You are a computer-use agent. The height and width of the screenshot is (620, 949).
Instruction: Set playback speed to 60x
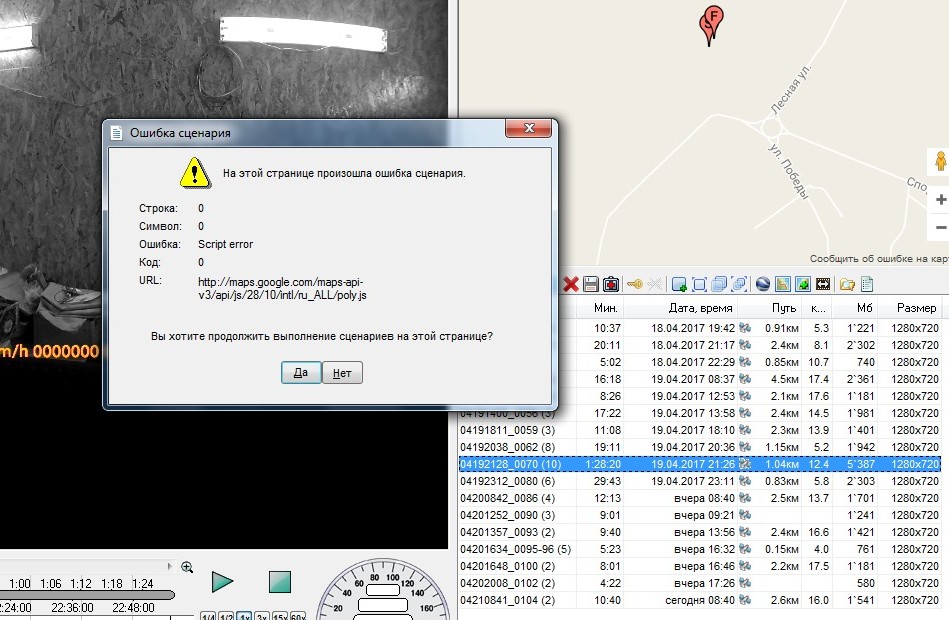(x=298, y=616)
